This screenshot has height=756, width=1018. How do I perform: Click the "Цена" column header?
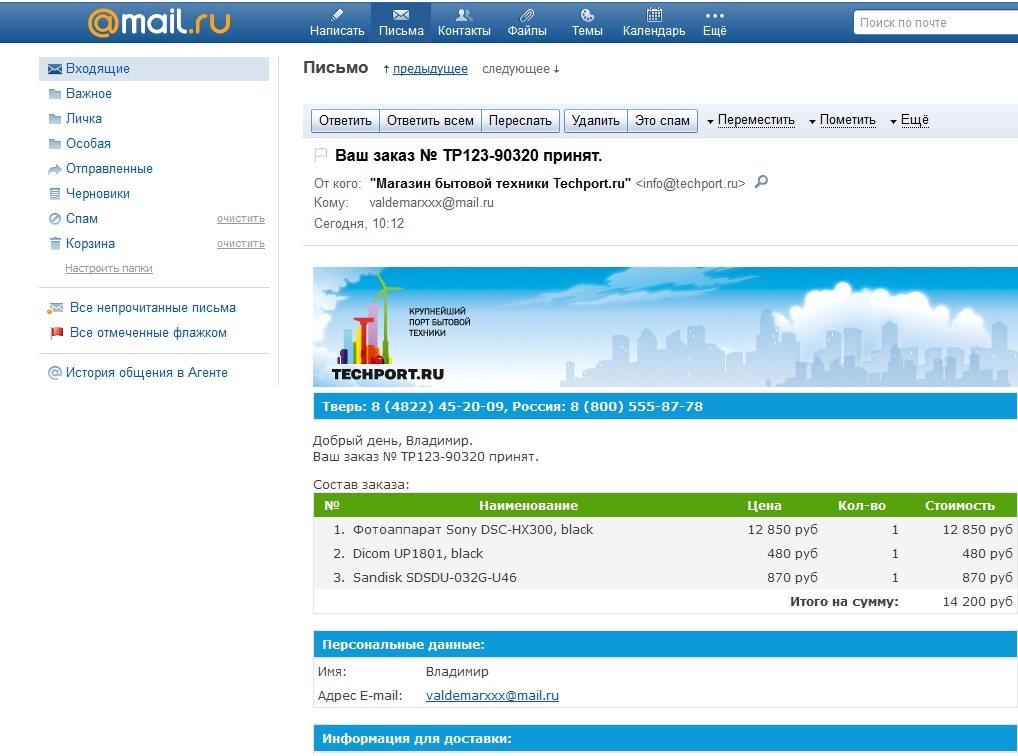764,506
